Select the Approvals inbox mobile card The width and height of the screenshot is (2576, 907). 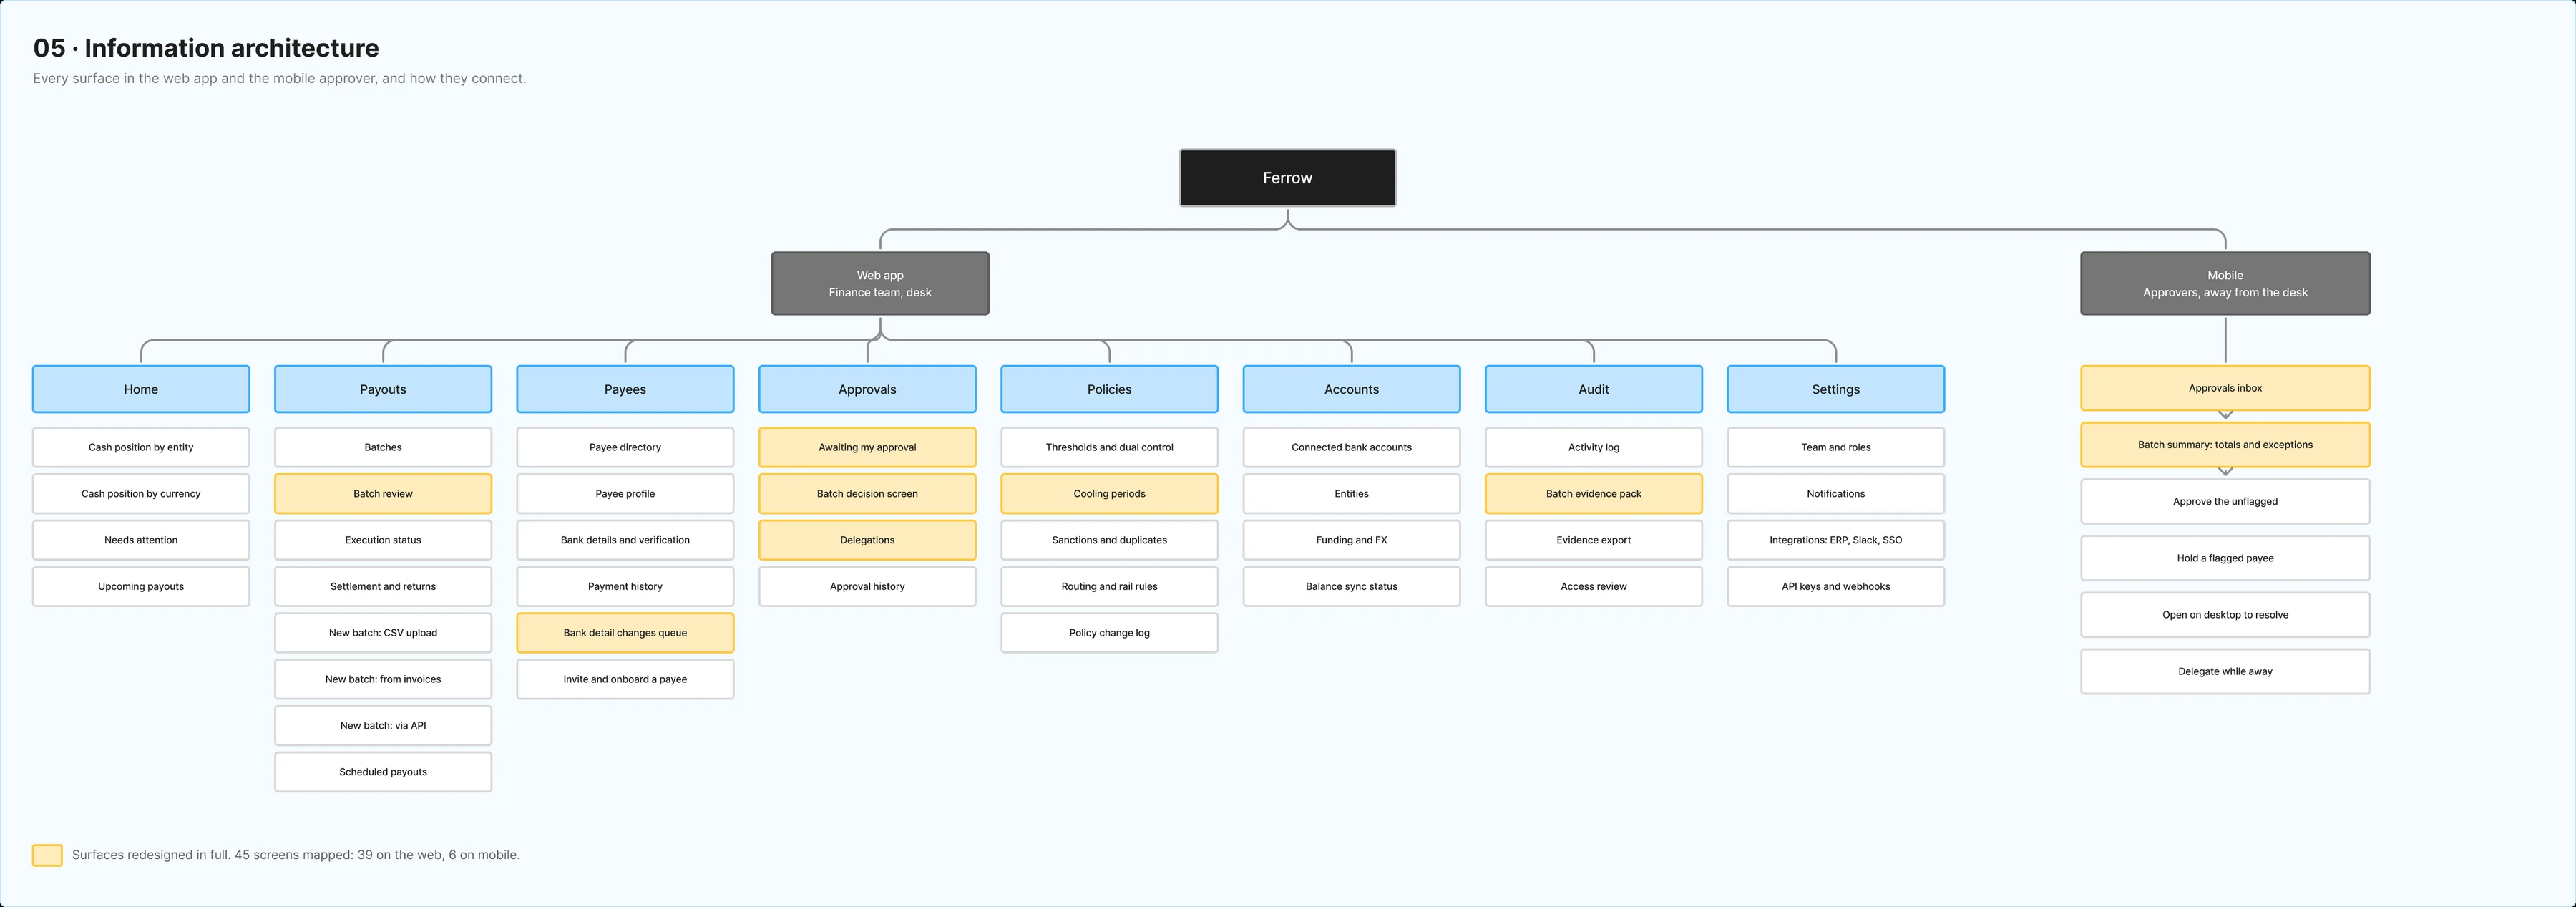pos(2225,388)
